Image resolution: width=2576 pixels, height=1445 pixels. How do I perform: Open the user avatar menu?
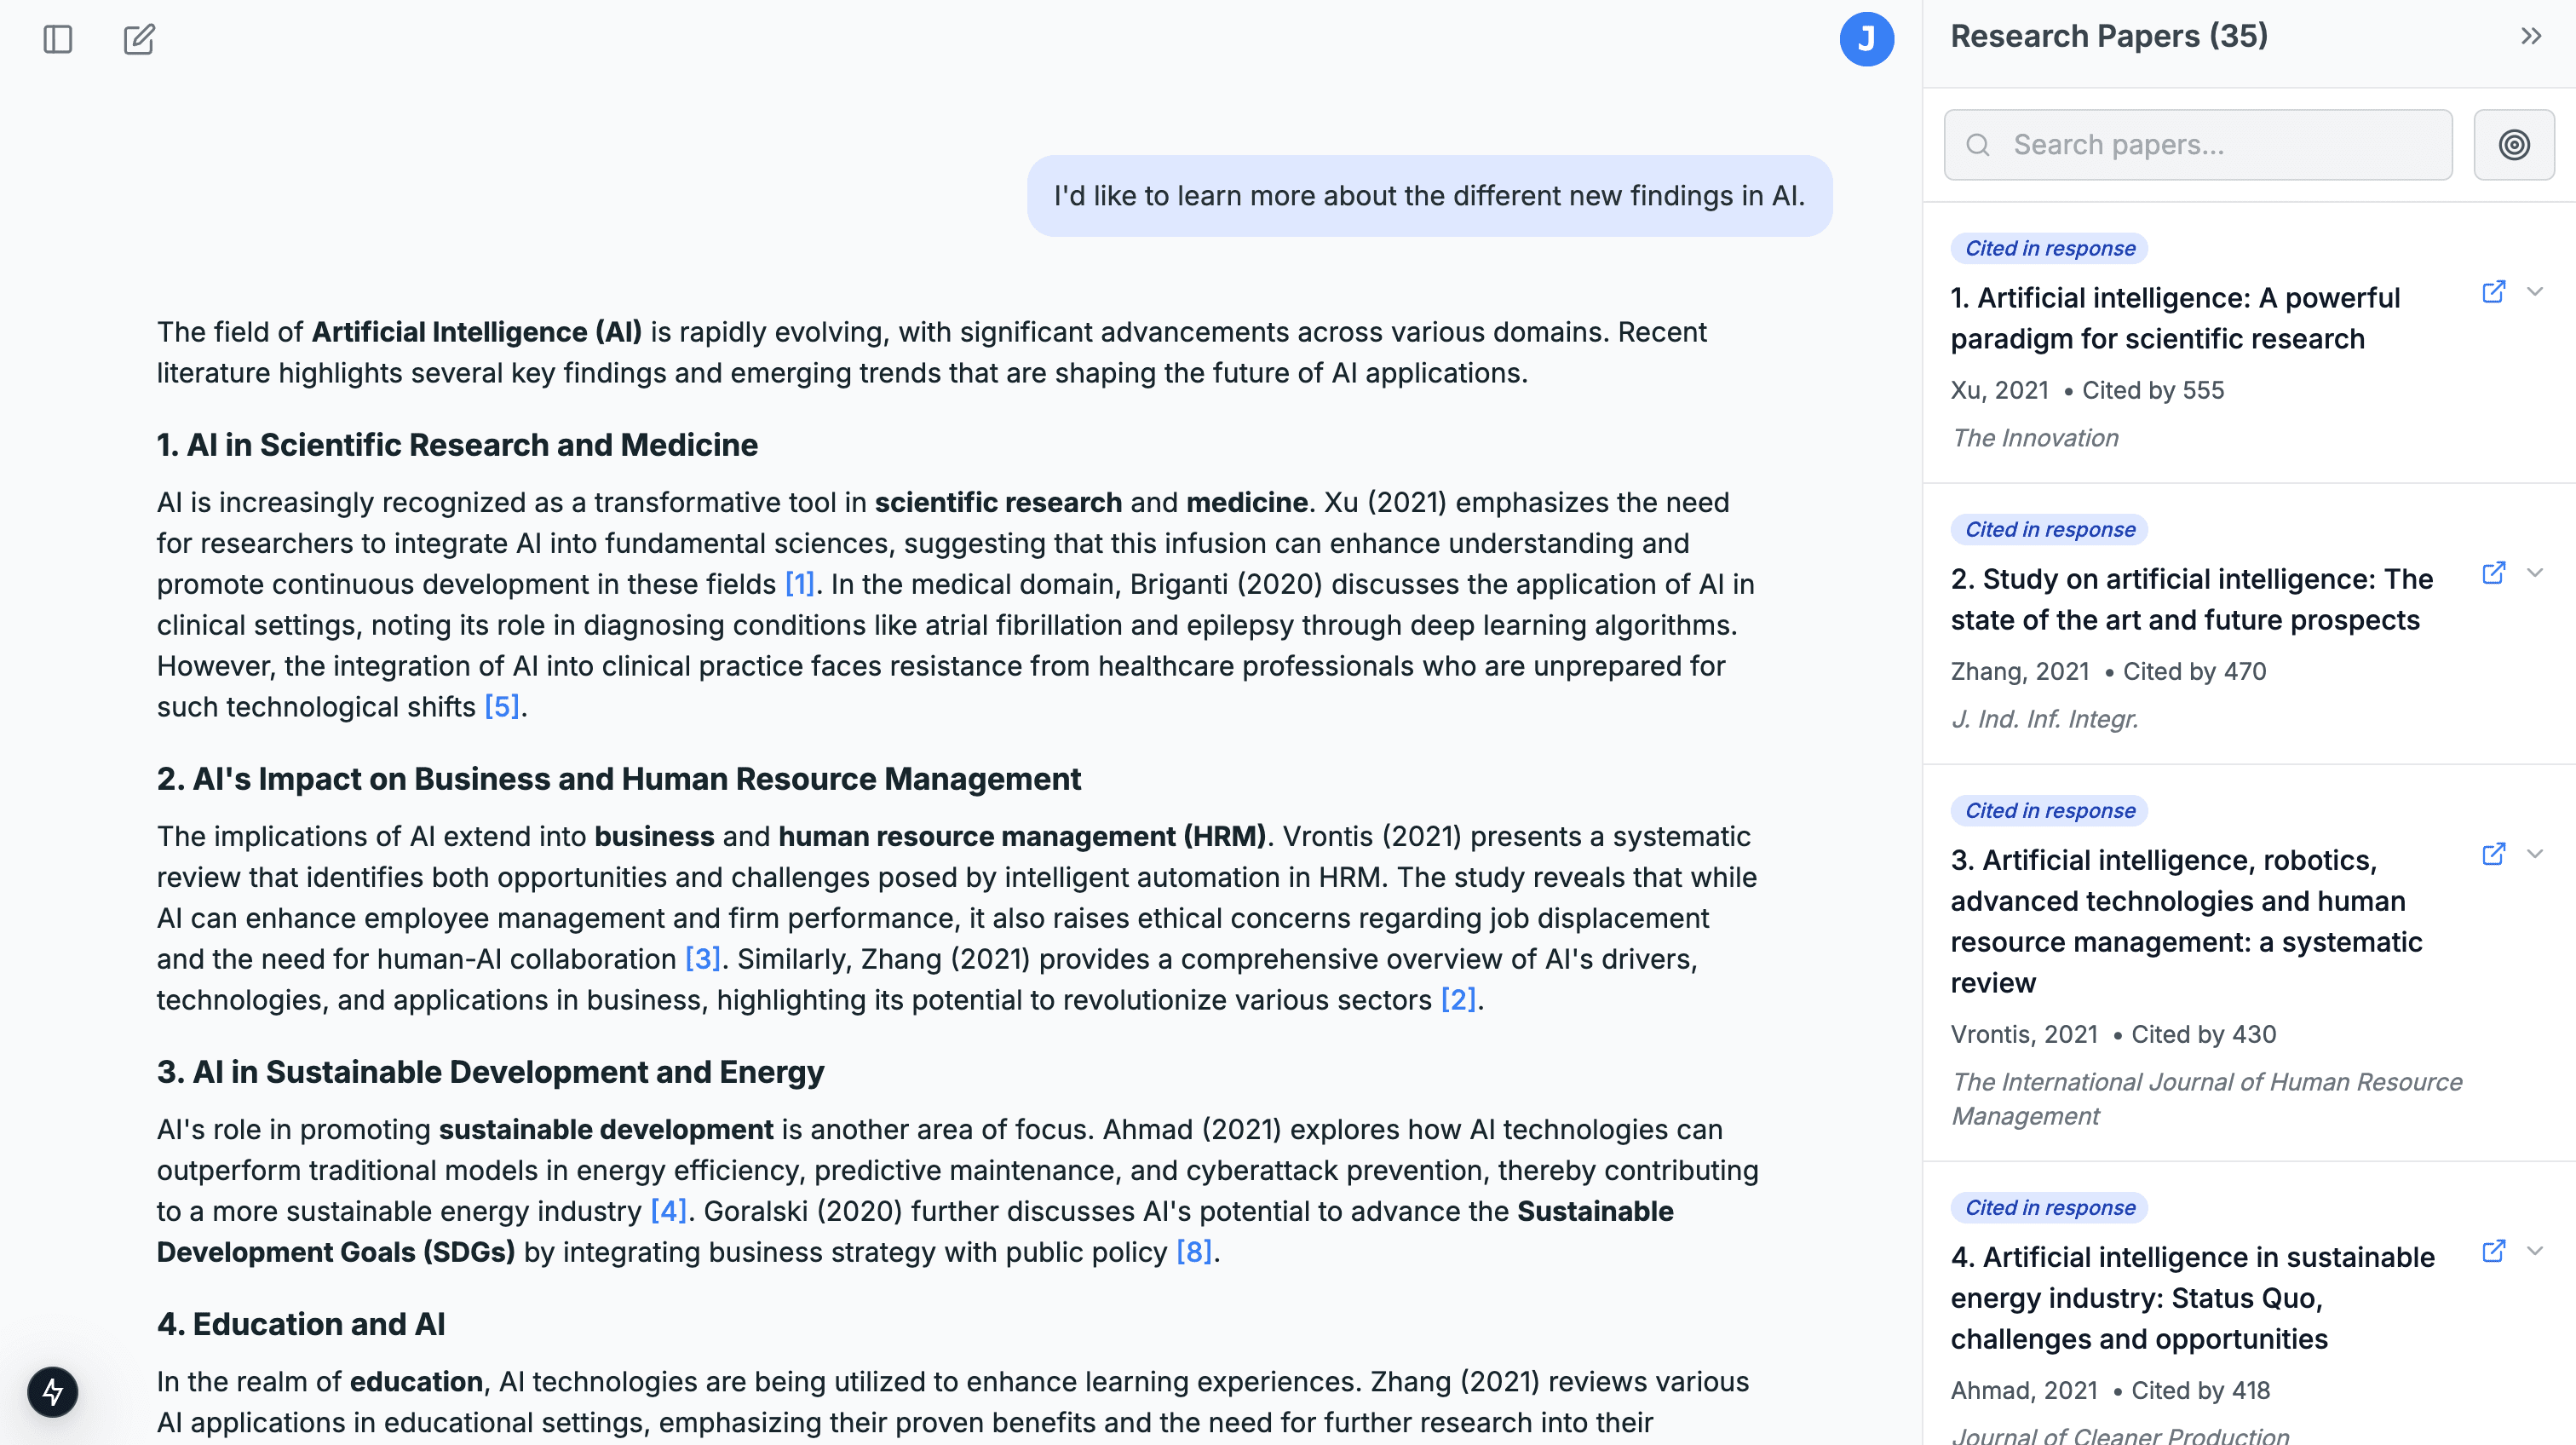(x=1867, y=39)
